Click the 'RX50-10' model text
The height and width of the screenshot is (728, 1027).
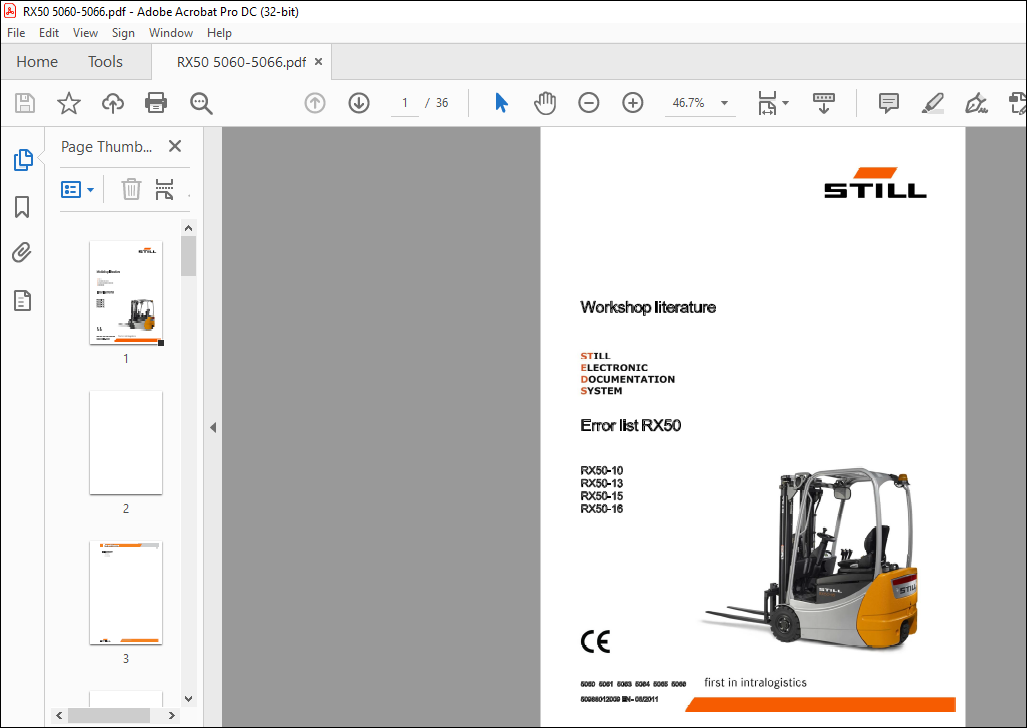coord(601,470)
